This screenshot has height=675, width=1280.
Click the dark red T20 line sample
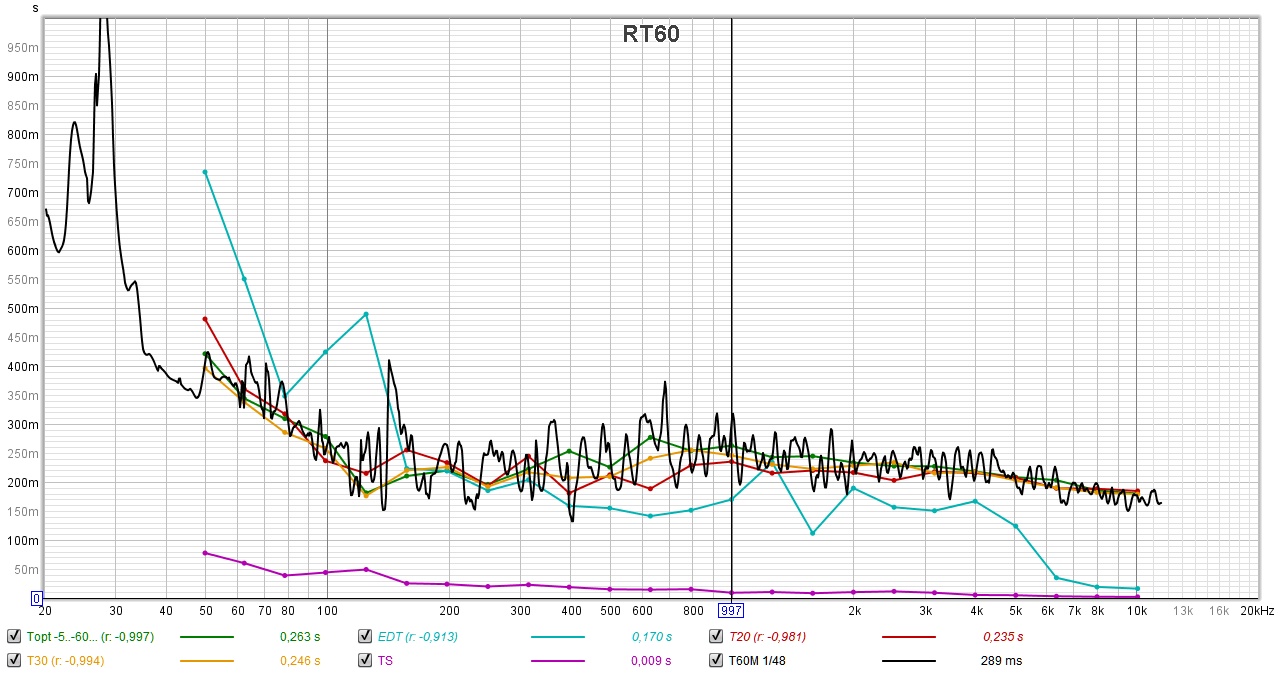coord(909,636)
